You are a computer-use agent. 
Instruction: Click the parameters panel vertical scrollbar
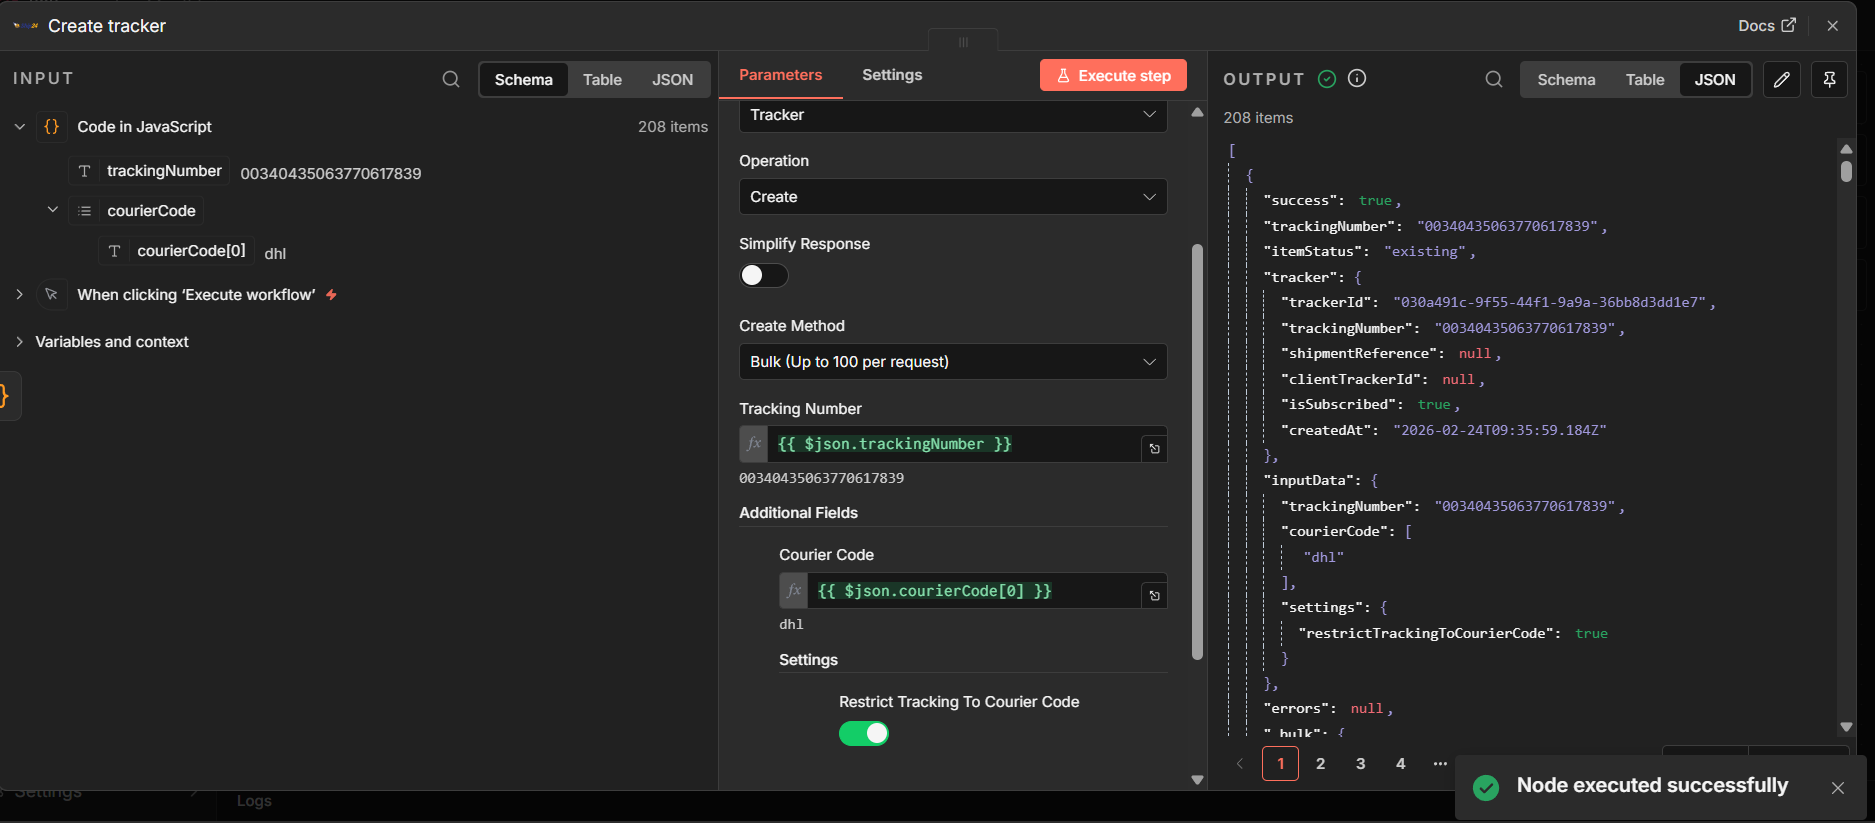(x=1197, y=452)
